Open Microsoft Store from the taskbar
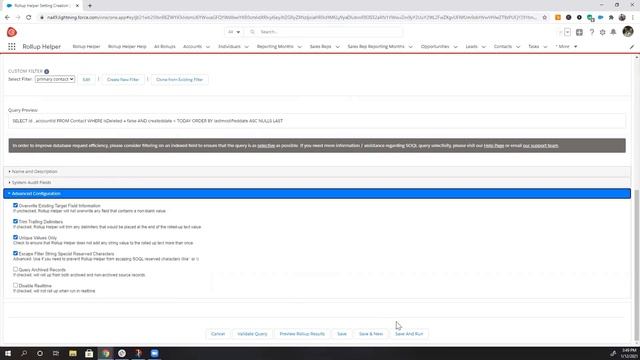Image resolution: width=640 pixels, height=360 pixels. 89,353
